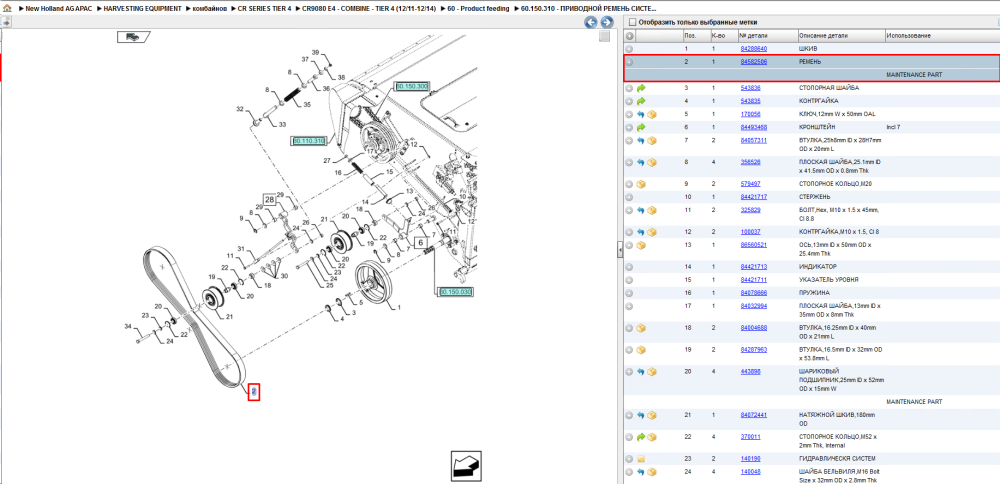Click the large arrow direction icon below diagram

pos(466,467)
